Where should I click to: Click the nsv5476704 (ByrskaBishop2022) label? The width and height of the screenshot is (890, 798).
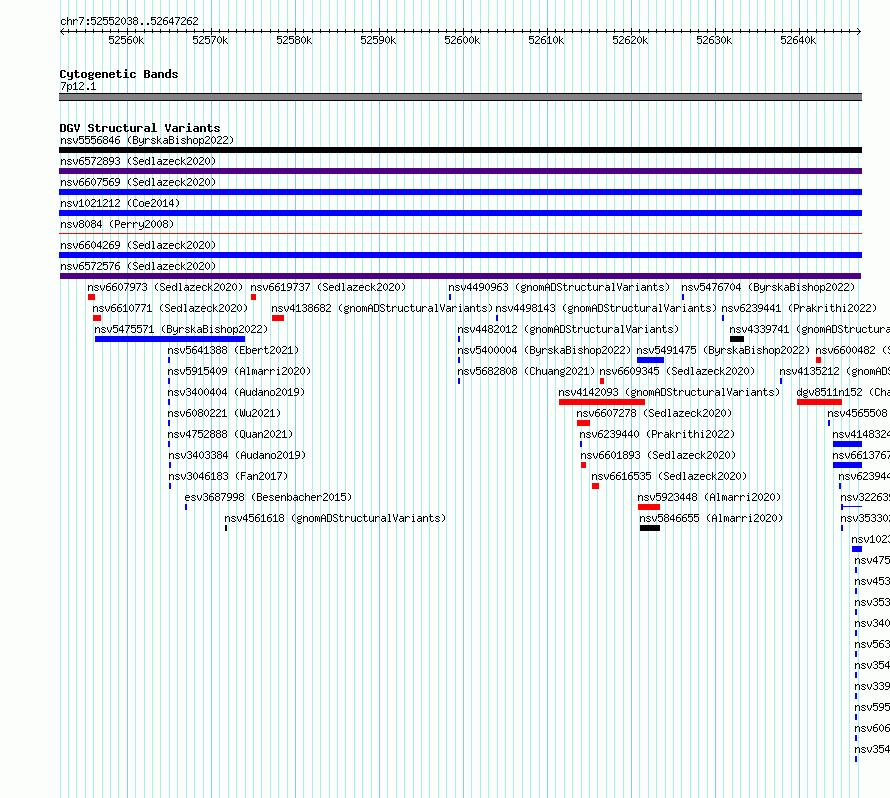coord(768,287)
